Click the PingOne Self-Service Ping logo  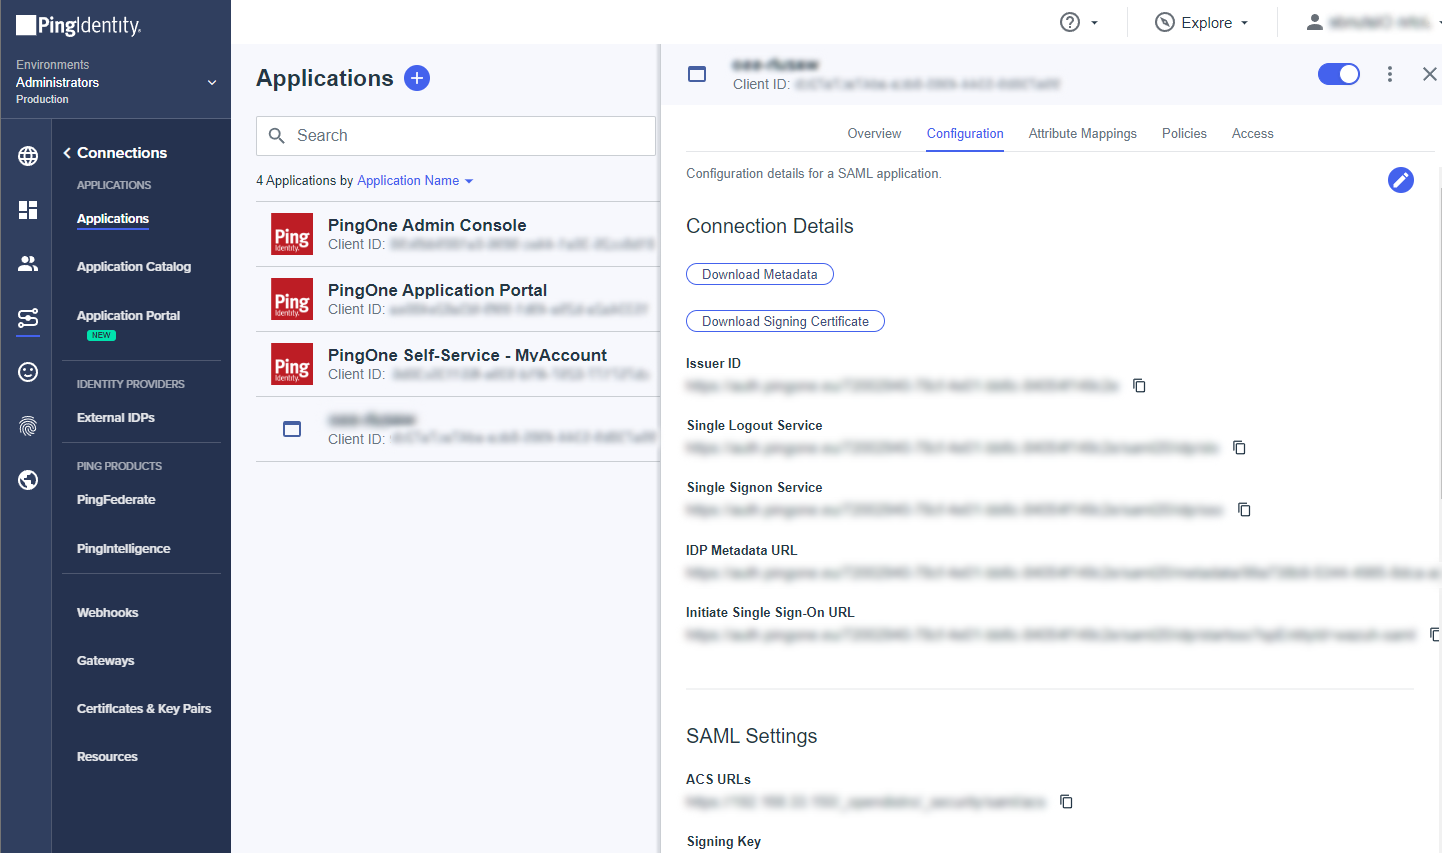(x=292, y=364)
